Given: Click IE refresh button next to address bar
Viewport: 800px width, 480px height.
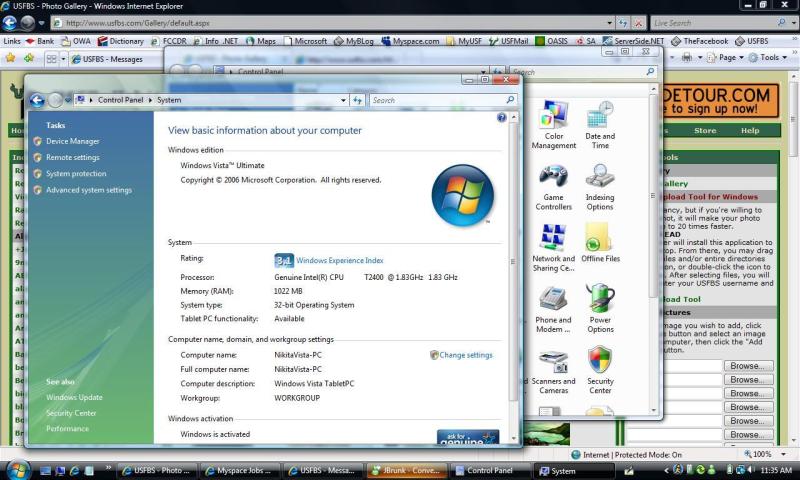Looking at the screenshot, I should tap(622, 23).
